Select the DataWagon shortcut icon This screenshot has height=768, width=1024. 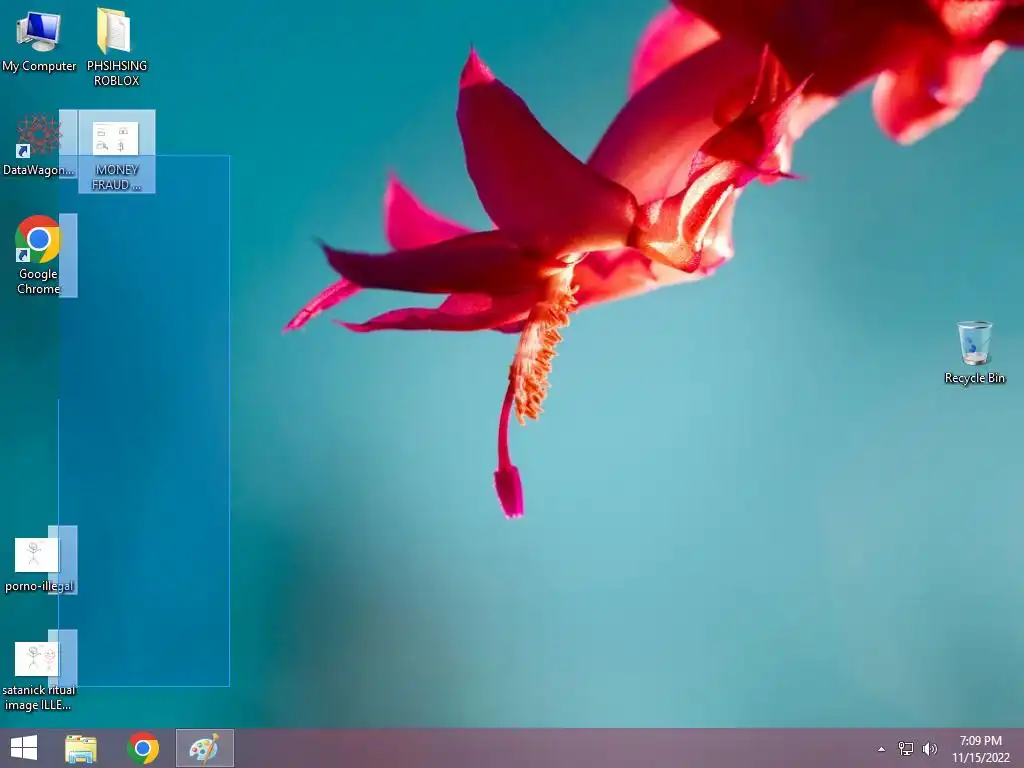[39, 144]
